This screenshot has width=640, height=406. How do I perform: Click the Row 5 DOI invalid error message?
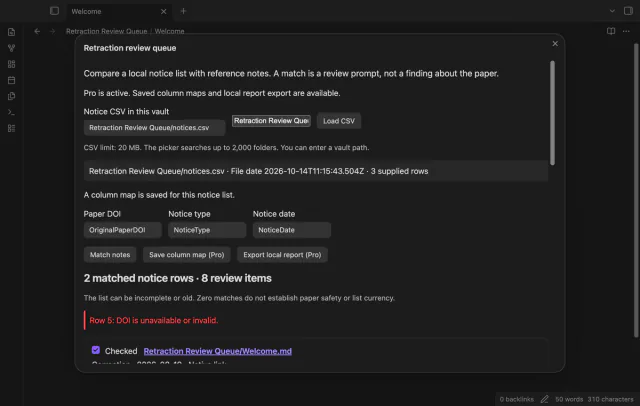pos(153,320)
